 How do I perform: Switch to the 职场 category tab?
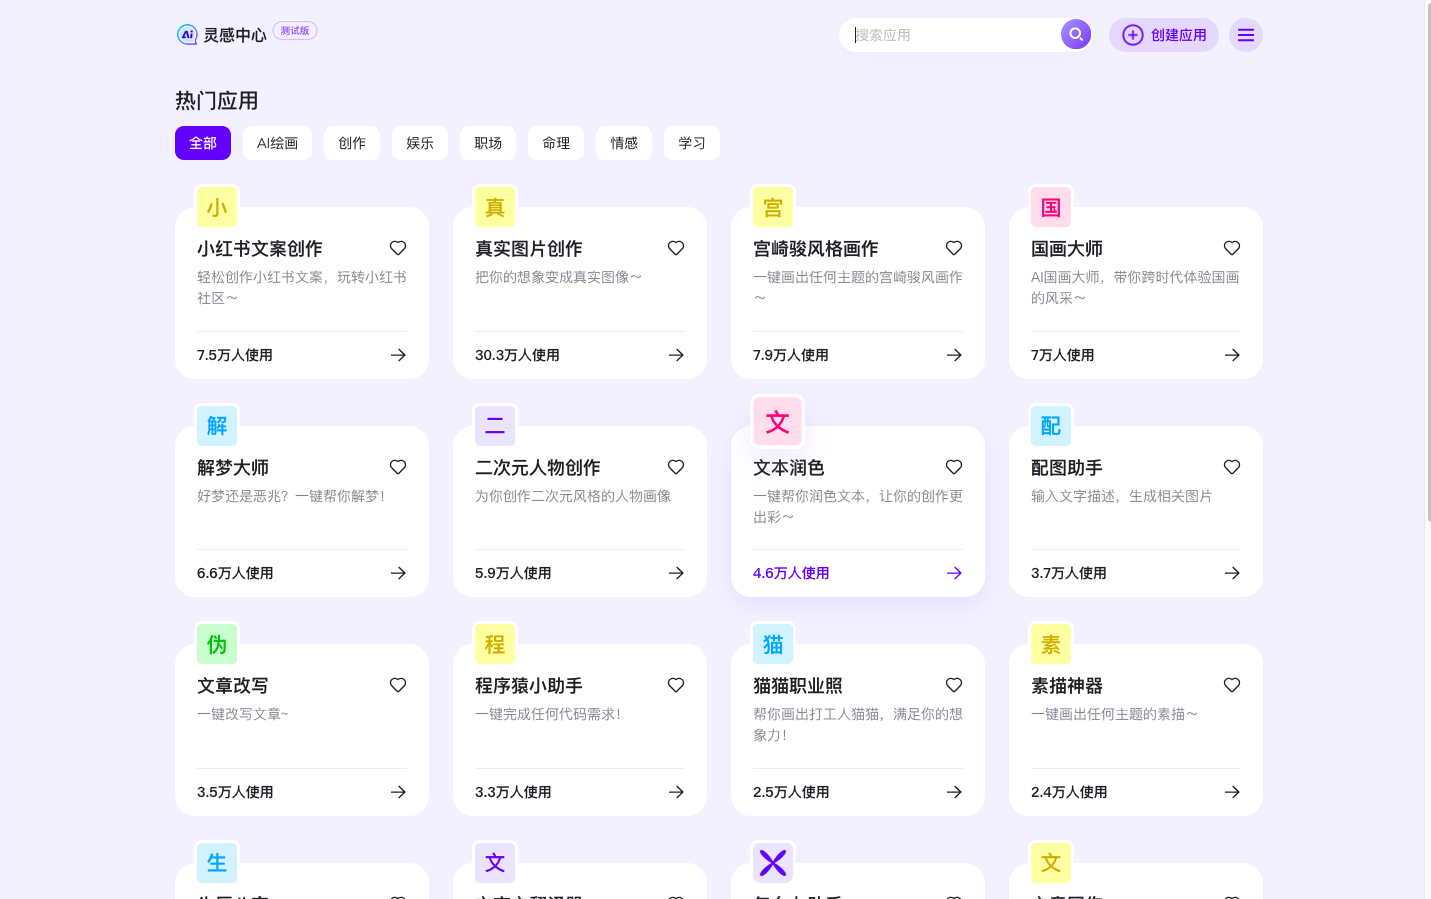pyautogui.click(x=488, y=143)
